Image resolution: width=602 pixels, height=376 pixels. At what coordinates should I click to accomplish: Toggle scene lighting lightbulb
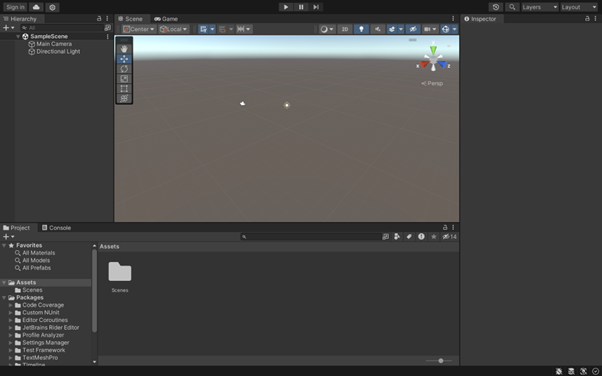(361, 29)
